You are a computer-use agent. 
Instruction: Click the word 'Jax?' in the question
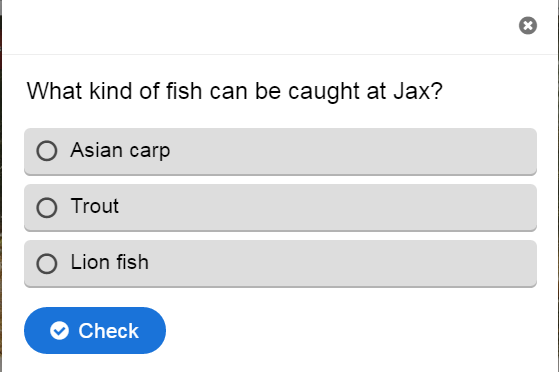(418, 91)
